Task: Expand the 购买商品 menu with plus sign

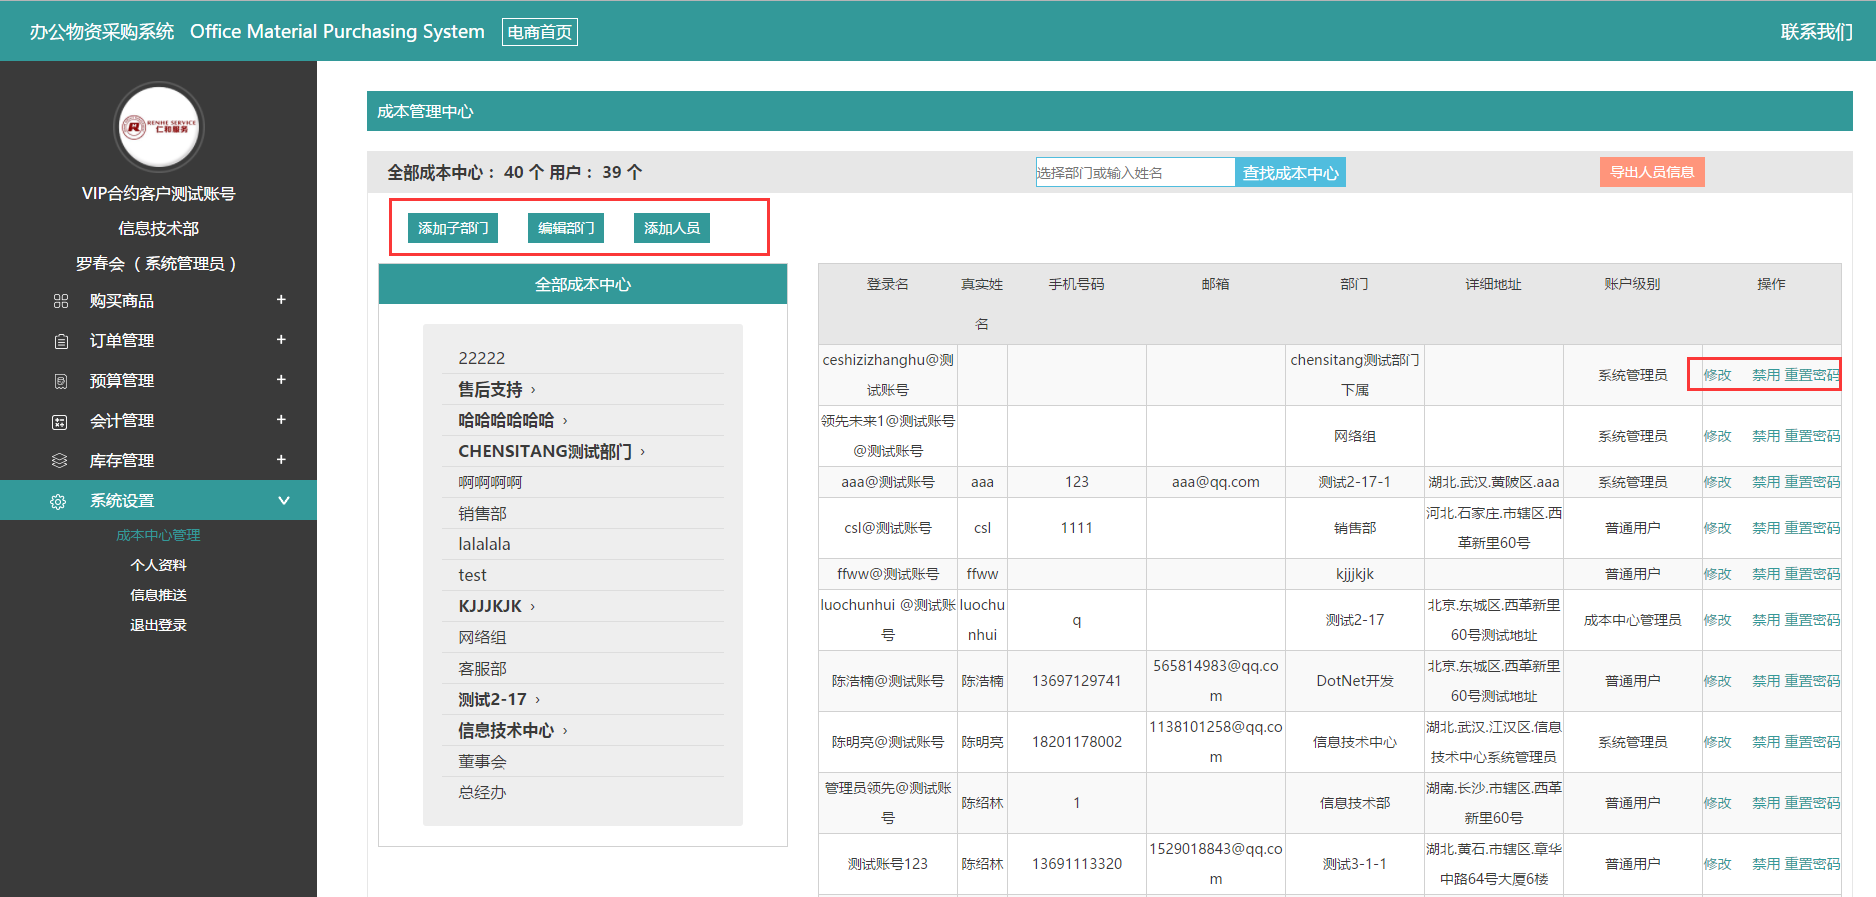Action: [x=281, y=300]
